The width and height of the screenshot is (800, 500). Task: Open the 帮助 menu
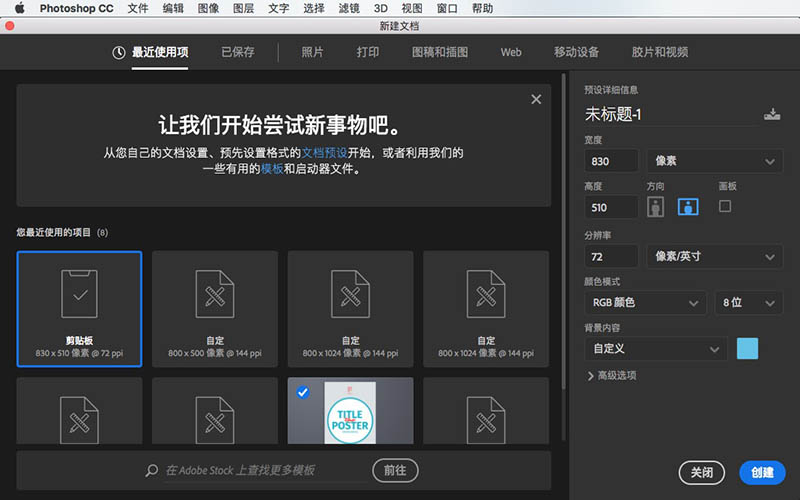click(482, 8)
